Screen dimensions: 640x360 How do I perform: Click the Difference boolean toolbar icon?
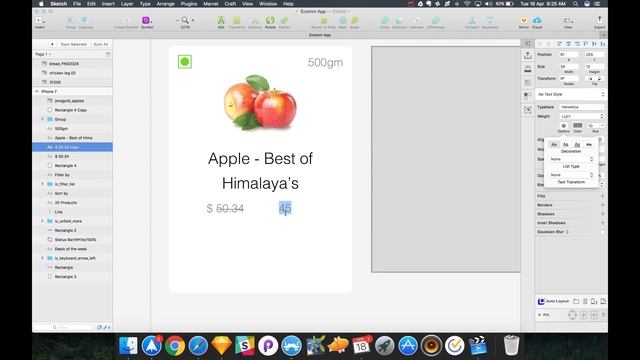click(x=436, y=20)
